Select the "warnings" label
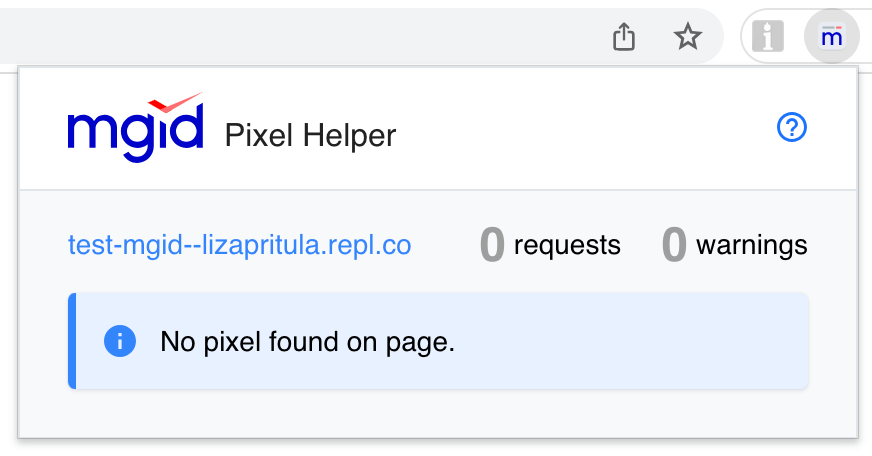 (751, 245)
